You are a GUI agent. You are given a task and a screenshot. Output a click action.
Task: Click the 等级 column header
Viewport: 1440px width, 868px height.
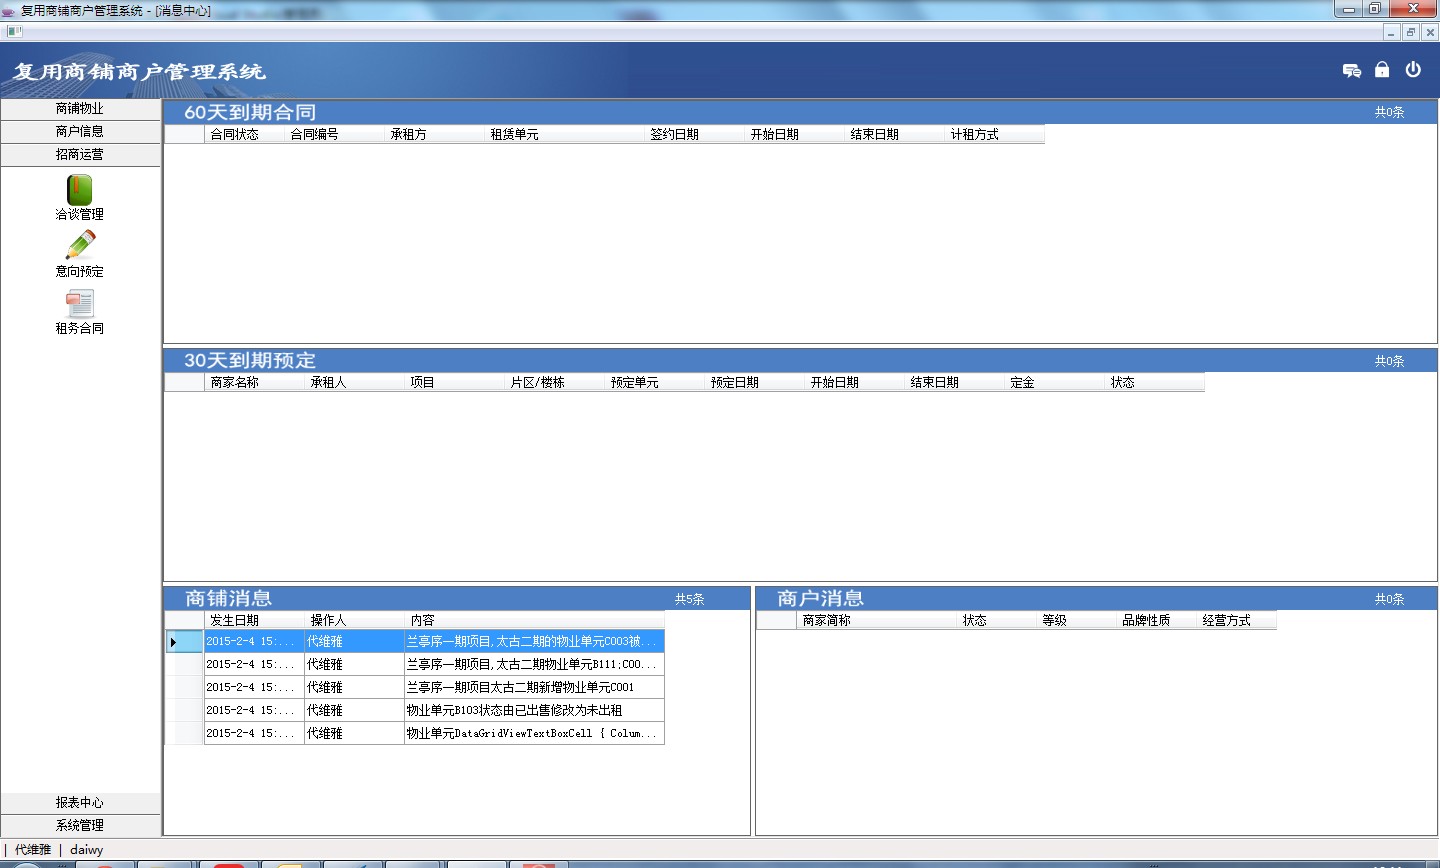click(x=1077, y=620)
